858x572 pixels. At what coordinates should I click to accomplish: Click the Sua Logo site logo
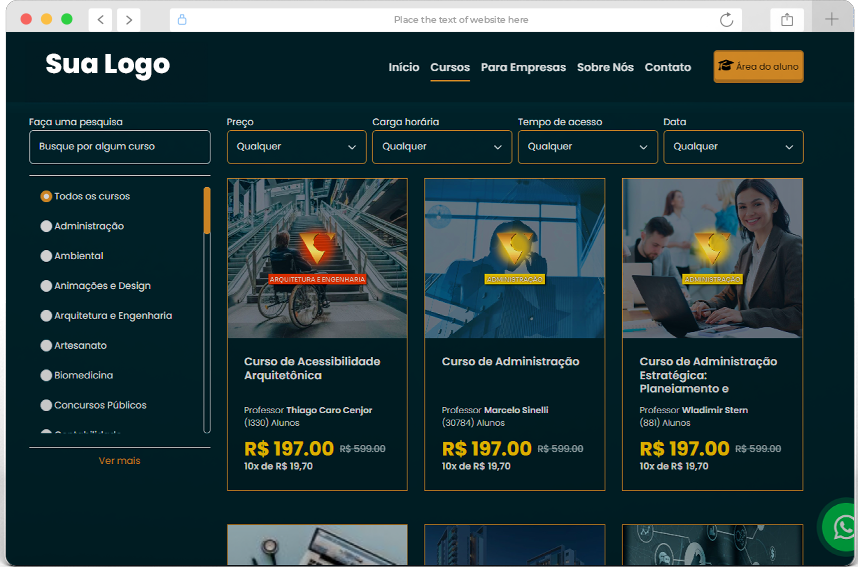pyautogui.click(x=108, y=65)
